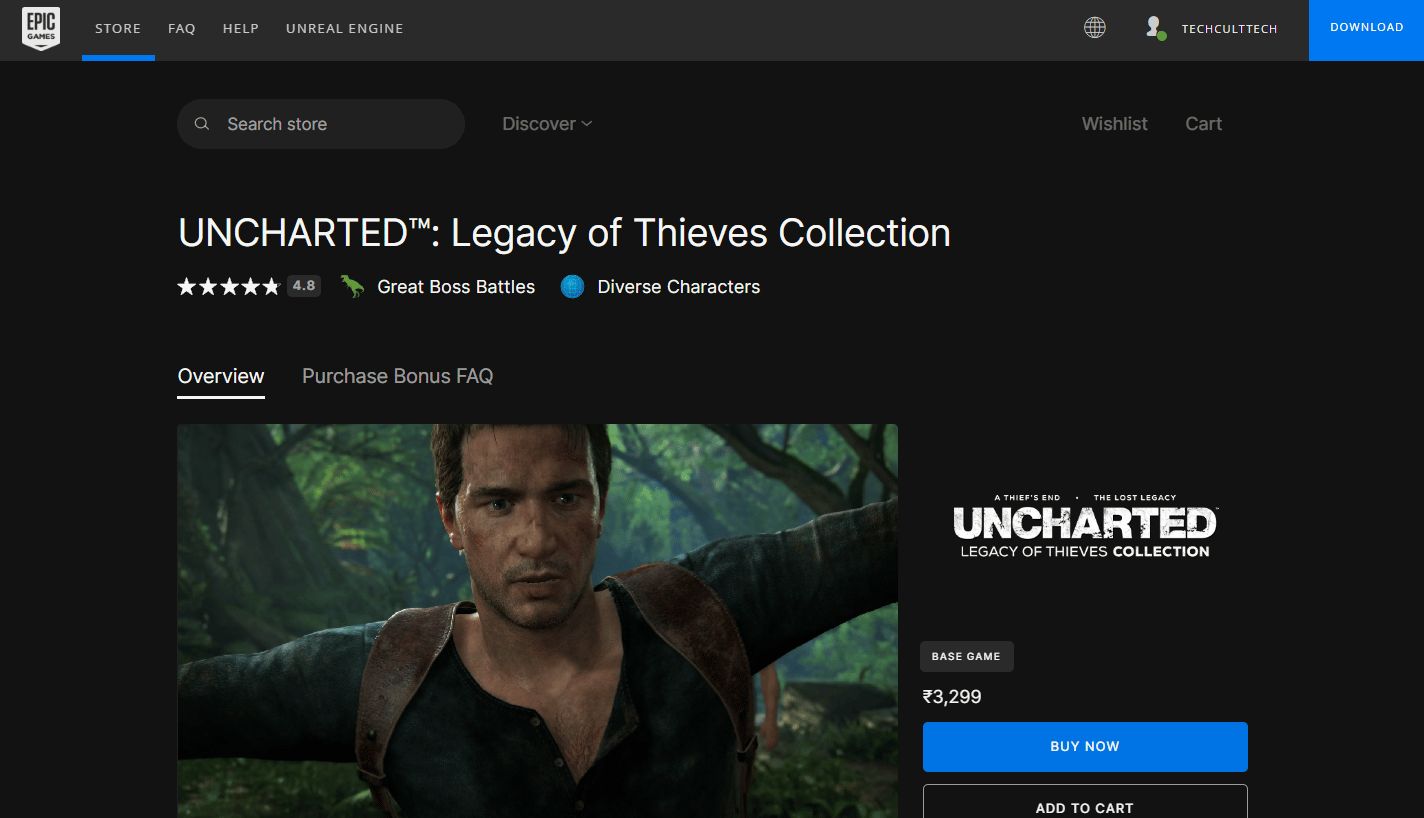Image resolution: width=1424 pixels, height=818 pixels.
Task: Open the Unreal Engine link
Action: [x=345, y=29]
